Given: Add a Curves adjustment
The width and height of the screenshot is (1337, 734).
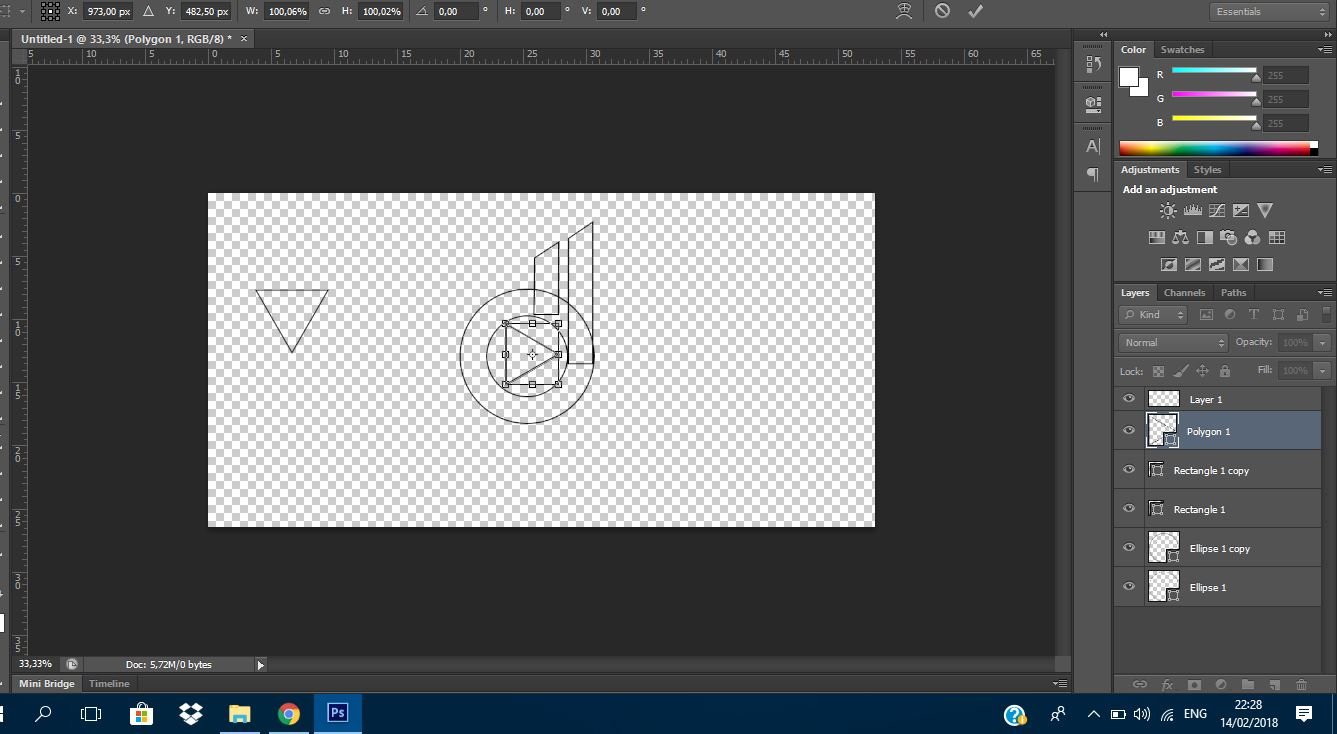Looking at the screenshot, I should [x=1217, y=211].
